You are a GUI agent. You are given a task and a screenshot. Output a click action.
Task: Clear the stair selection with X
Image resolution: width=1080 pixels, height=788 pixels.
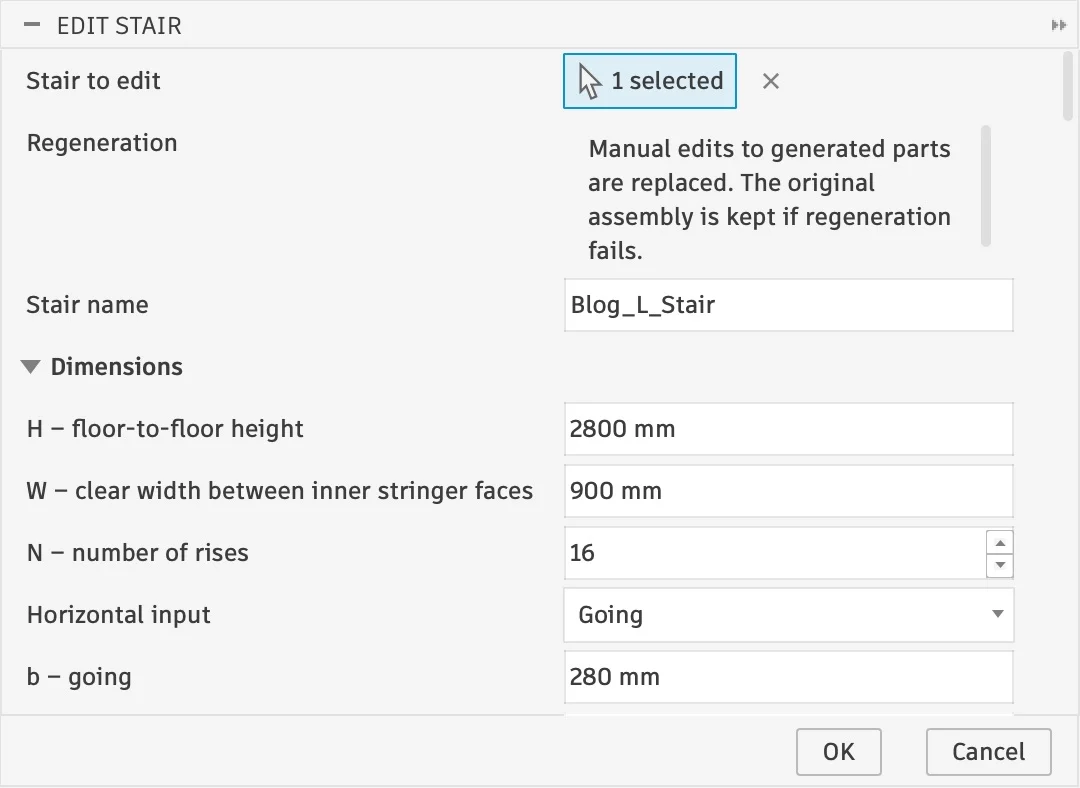coord(771,81)
